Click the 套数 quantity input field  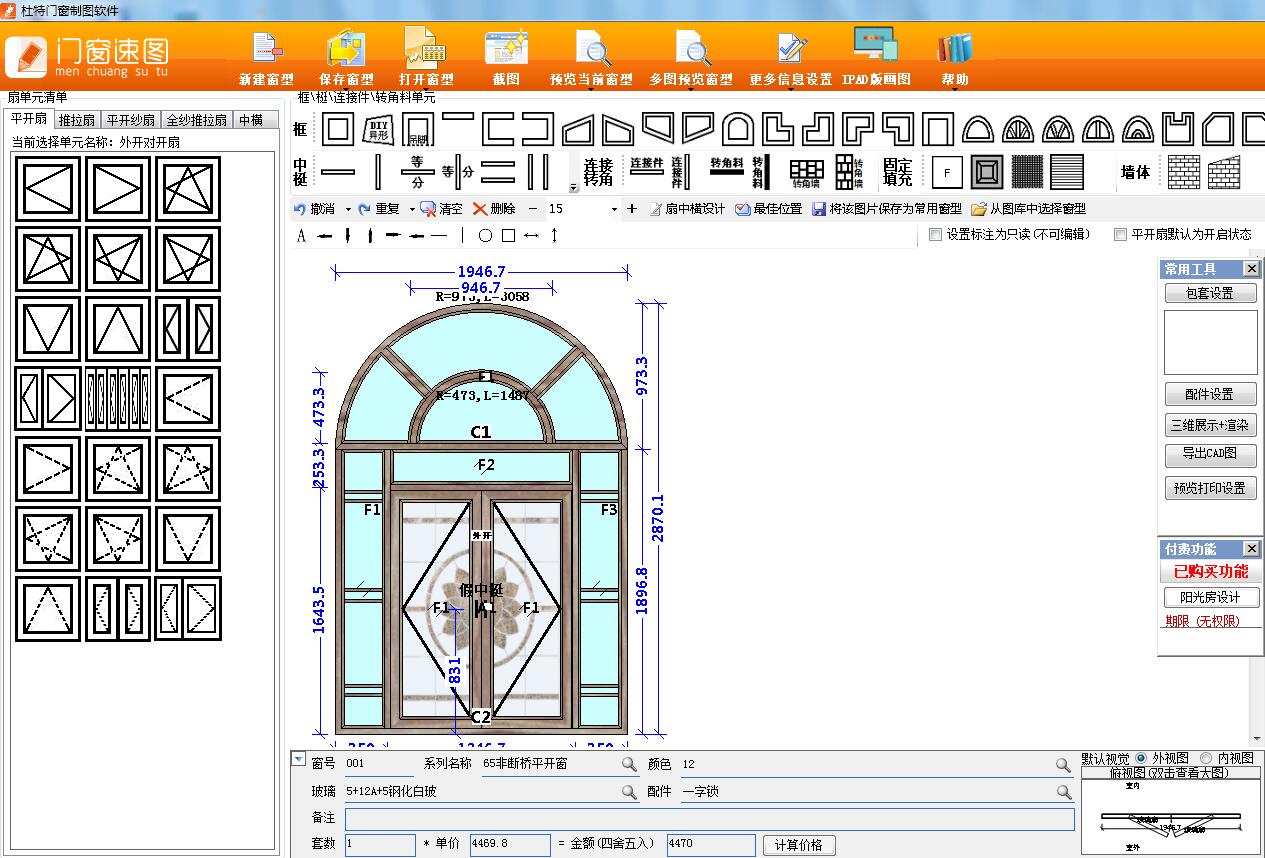tap(380, 845)
